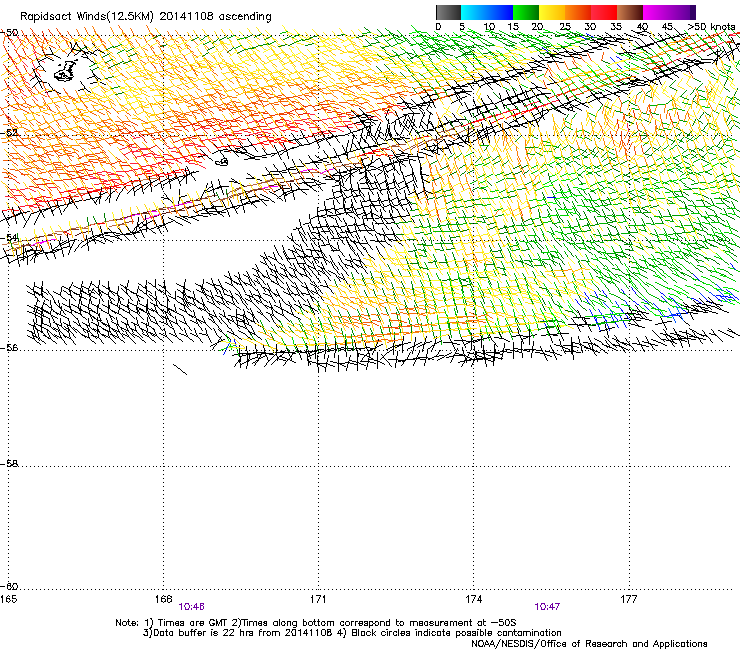Click the legend tick label '10'
Image resolution: width=740 pixels, height=650 pixels.
(489, 27)
